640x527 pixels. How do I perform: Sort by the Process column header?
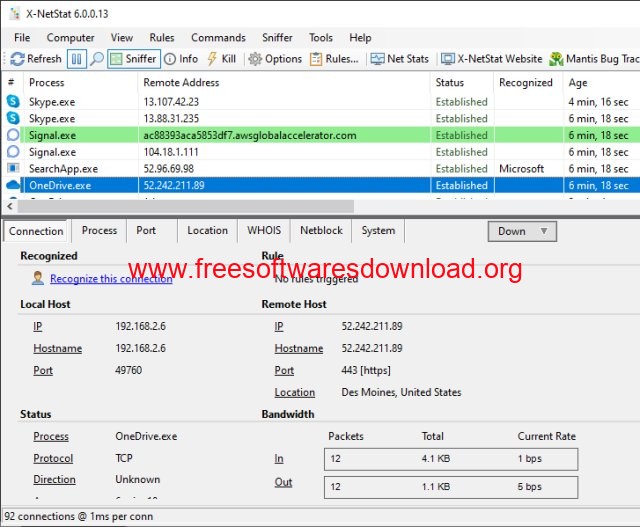tap(81, 82)
